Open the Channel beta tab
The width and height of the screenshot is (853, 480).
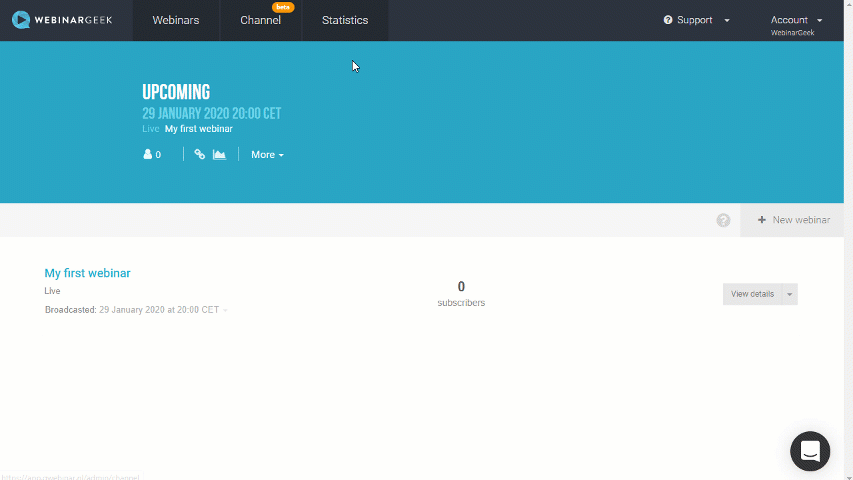pyautogui.click(x=260, y=20)
